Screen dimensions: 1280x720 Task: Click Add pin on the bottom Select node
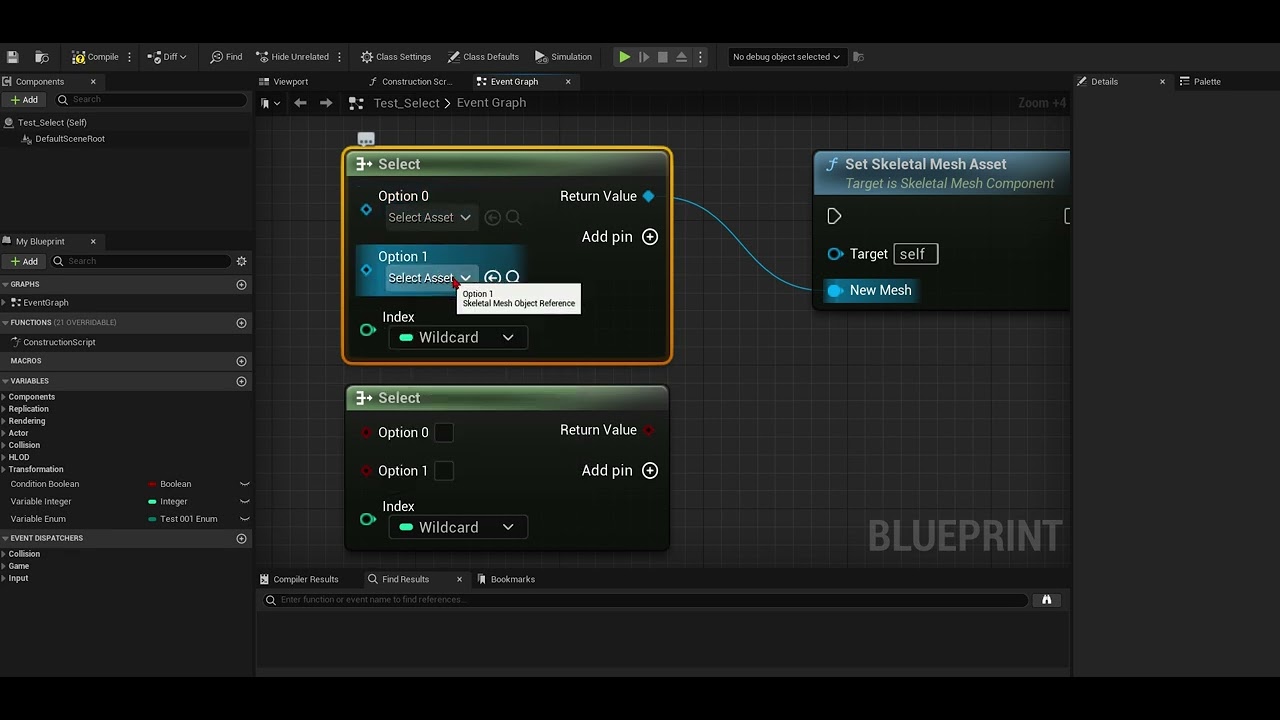[x=620, y=471]
